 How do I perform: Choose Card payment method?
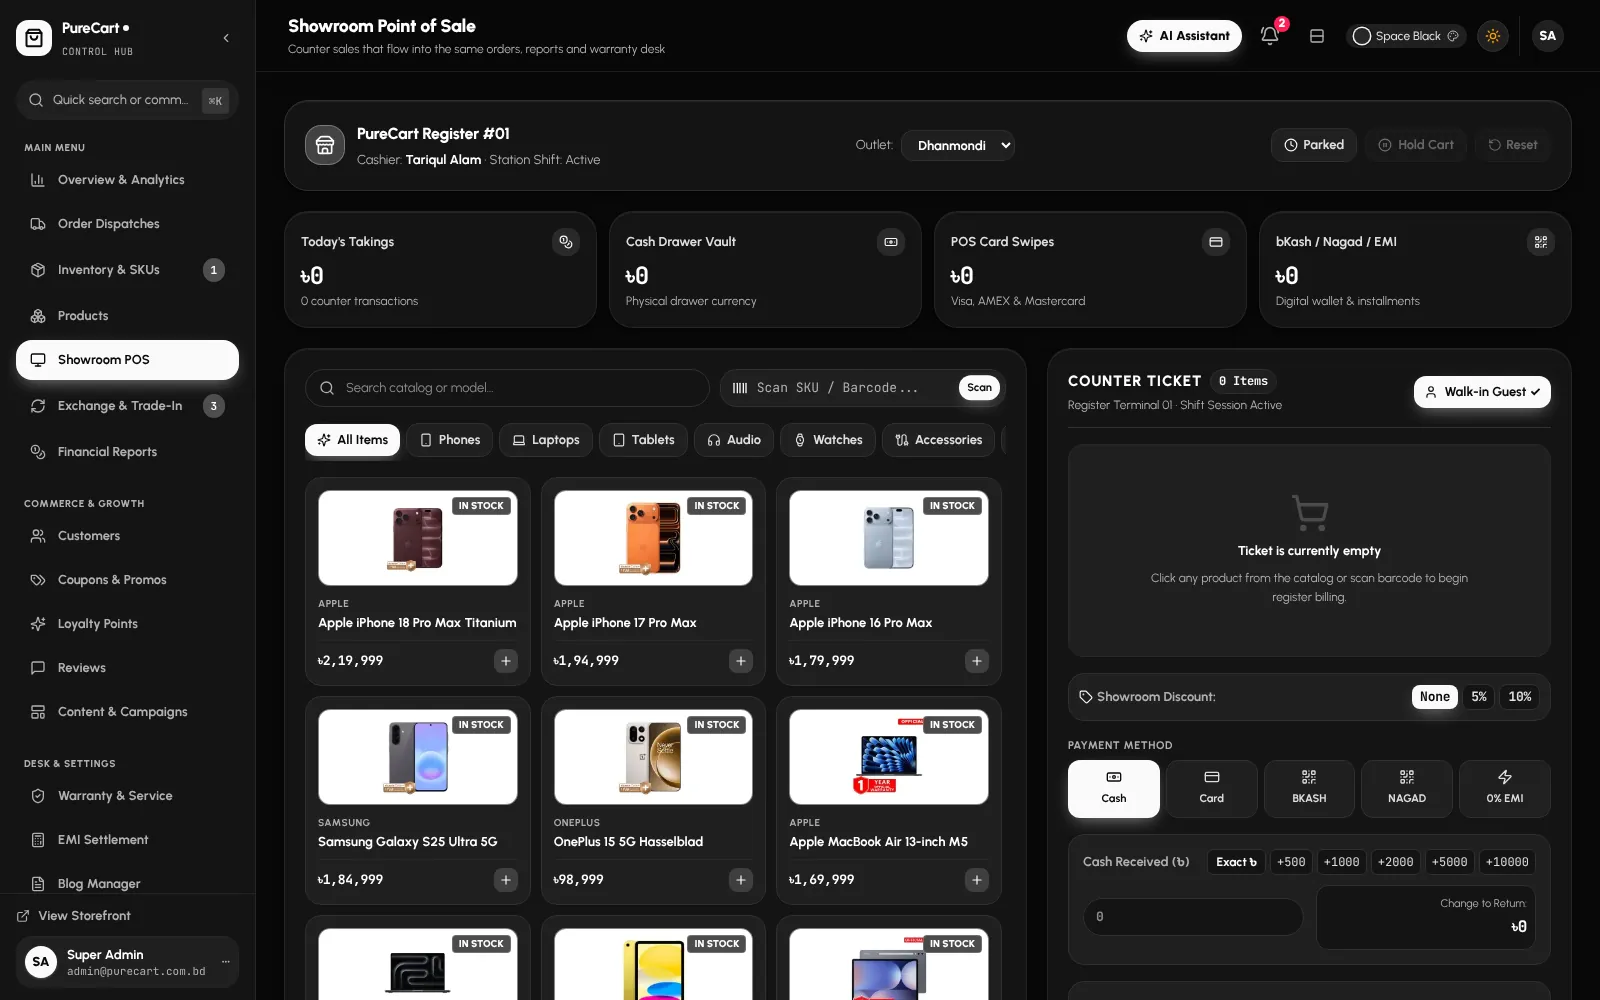[x=1212, y=789]
